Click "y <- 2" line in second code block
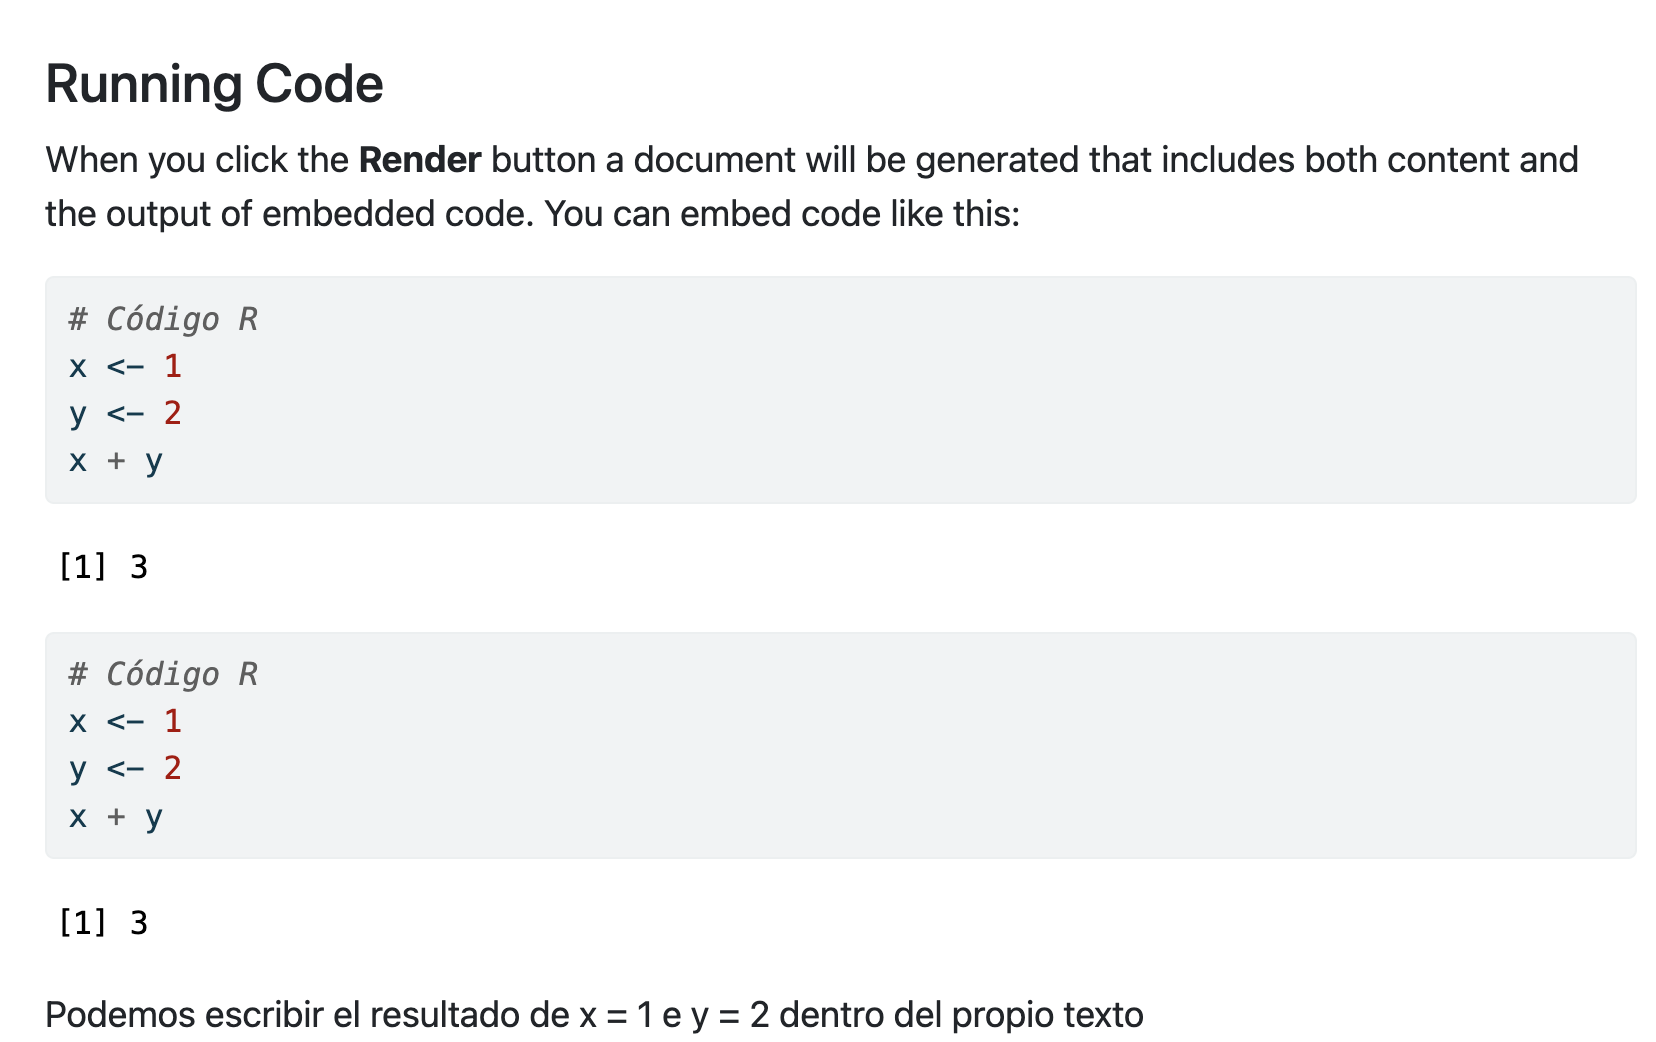This screenshot has width=1656, height=1042. (125, 768)
